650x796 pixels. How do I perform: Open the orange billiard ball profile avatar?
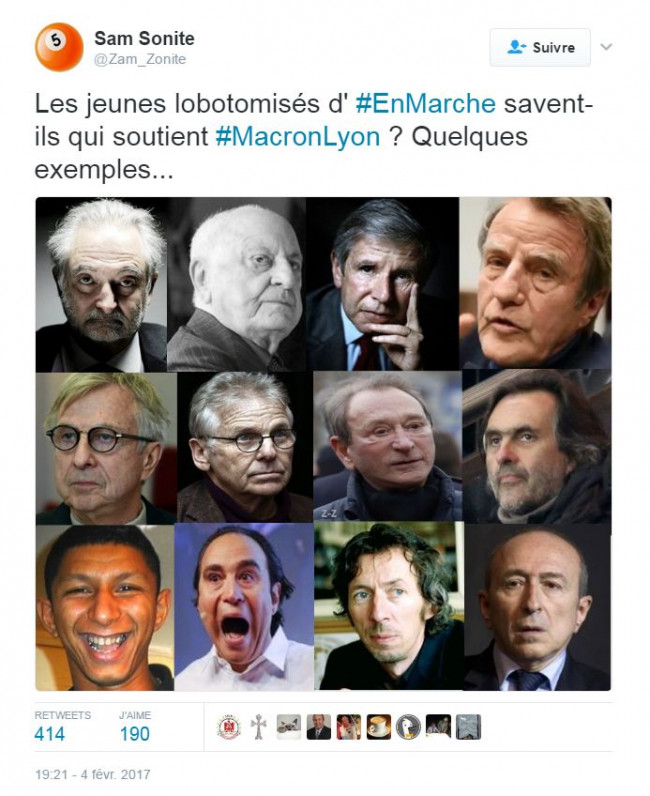[x=59, y=47]
